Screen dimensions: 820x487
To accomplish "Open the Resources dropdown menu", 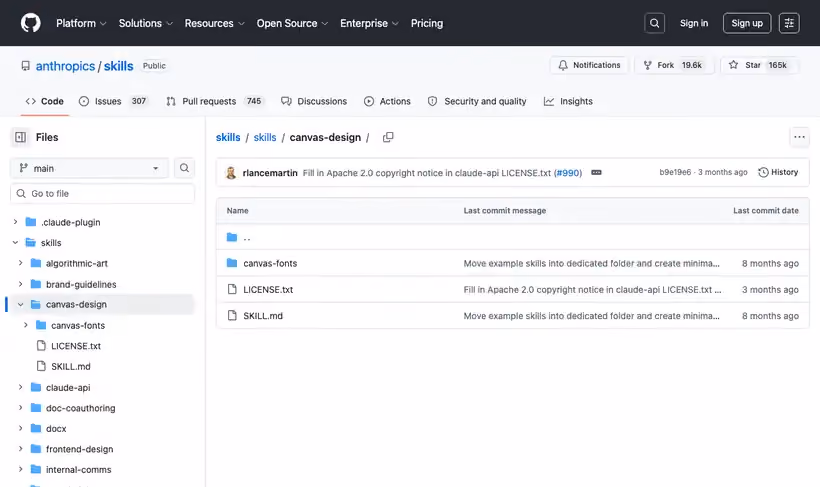I will [214, 23].
